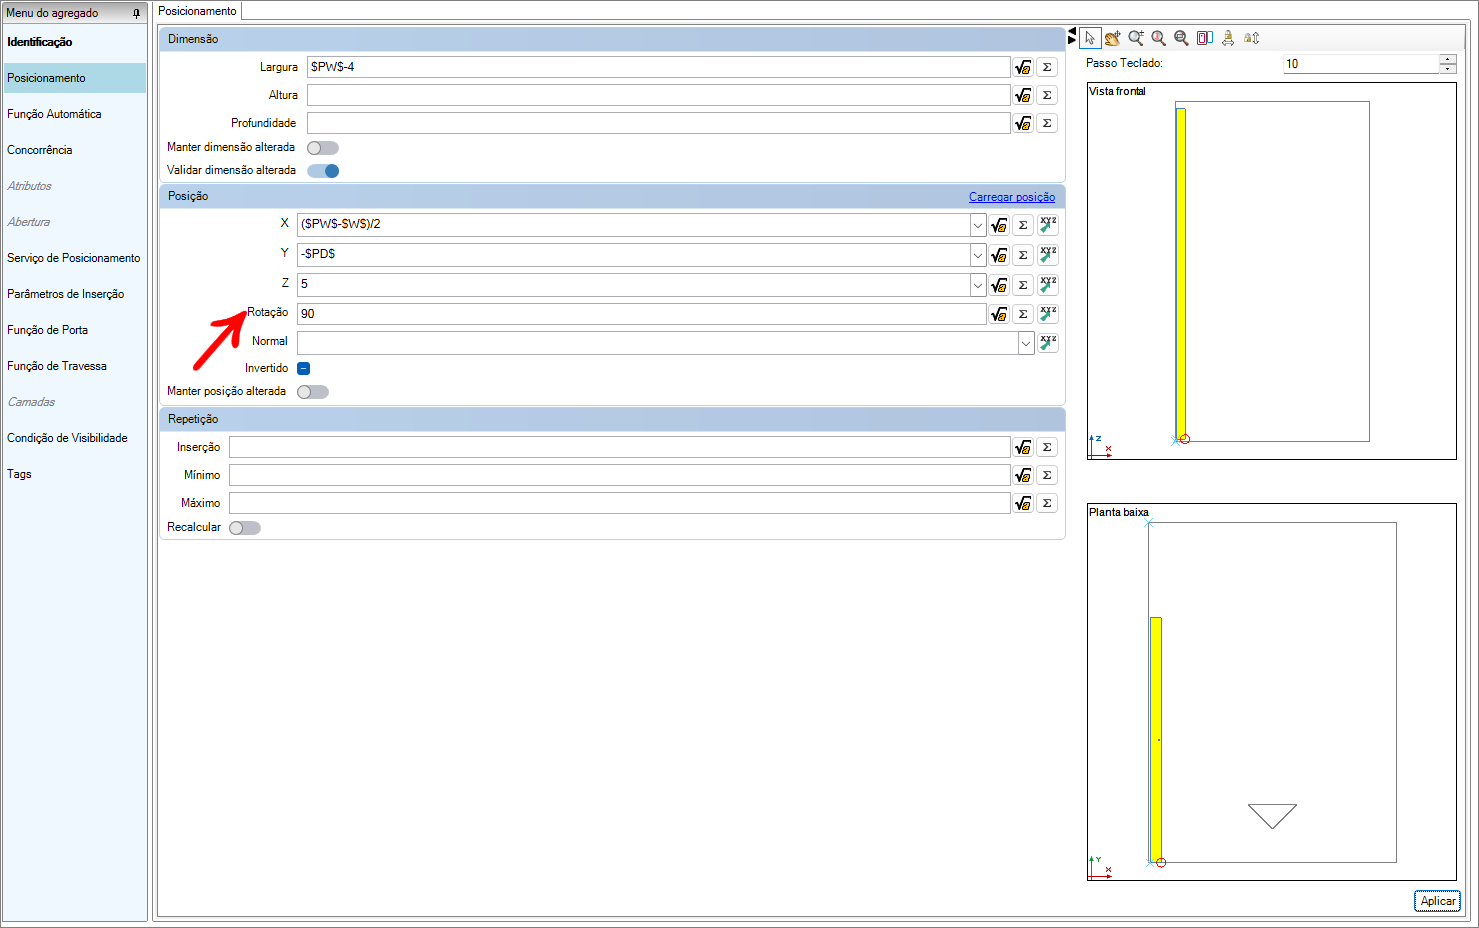
Task: Click the Rotação input field containing 90
Action: [641, 314]
